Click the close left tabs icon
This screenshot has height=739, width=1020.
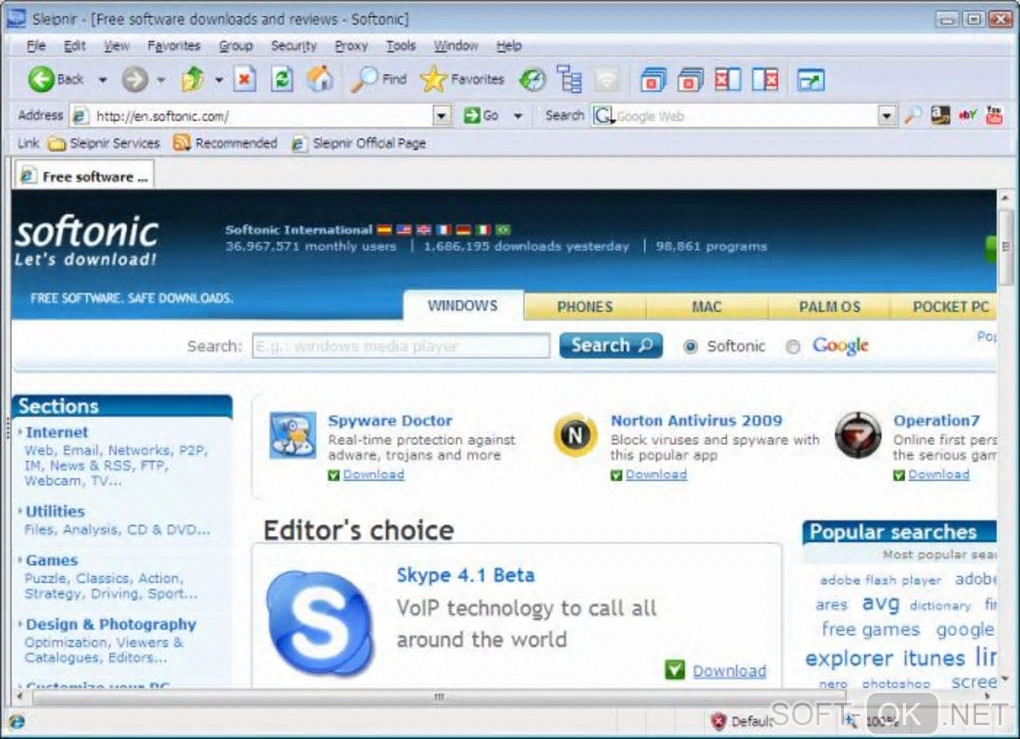(x=727, y=80)
